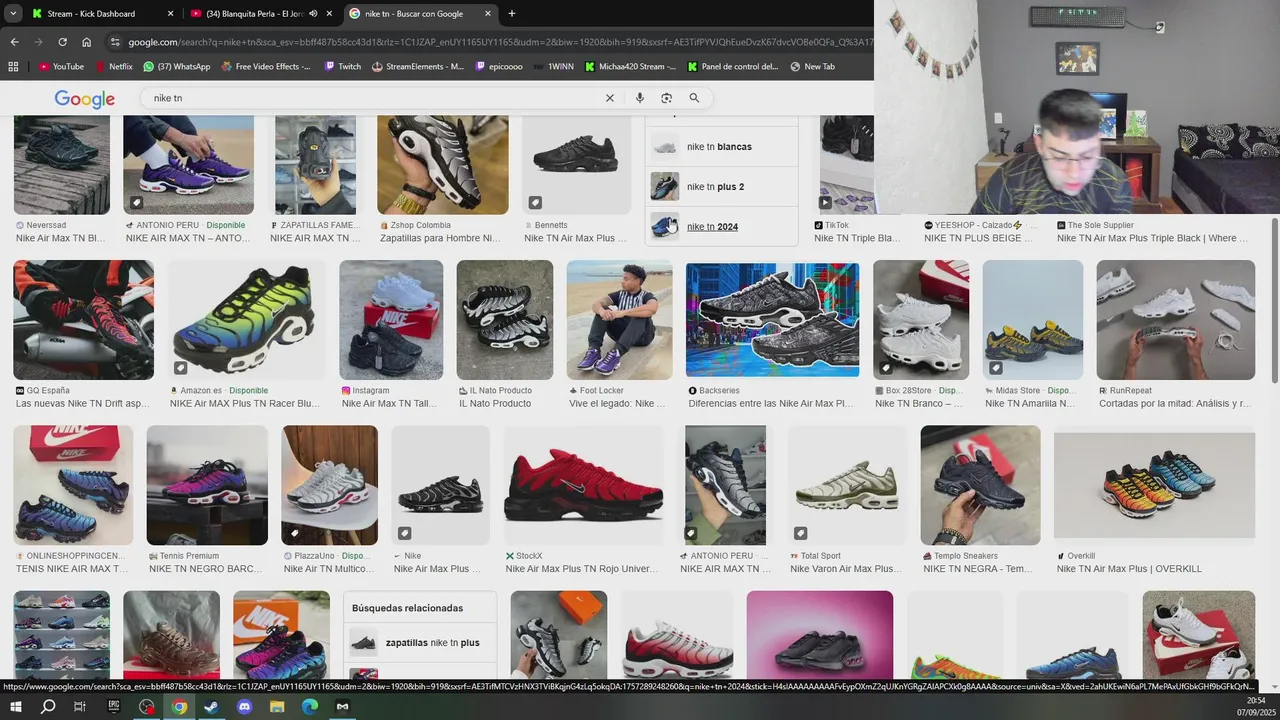The height and width of the screenshot is (720, 1280).
Task: Select suggestion nike tn 2024
Action: click(721, 227)
